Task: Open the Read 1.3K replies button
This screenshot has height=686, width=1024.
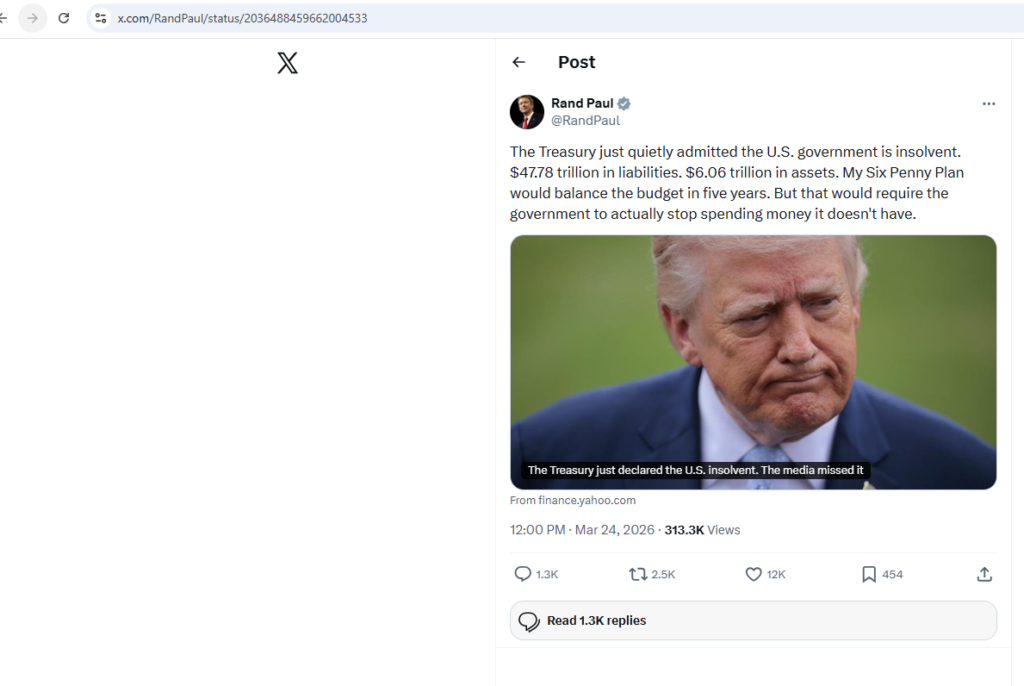Action: tap(752, 620)
